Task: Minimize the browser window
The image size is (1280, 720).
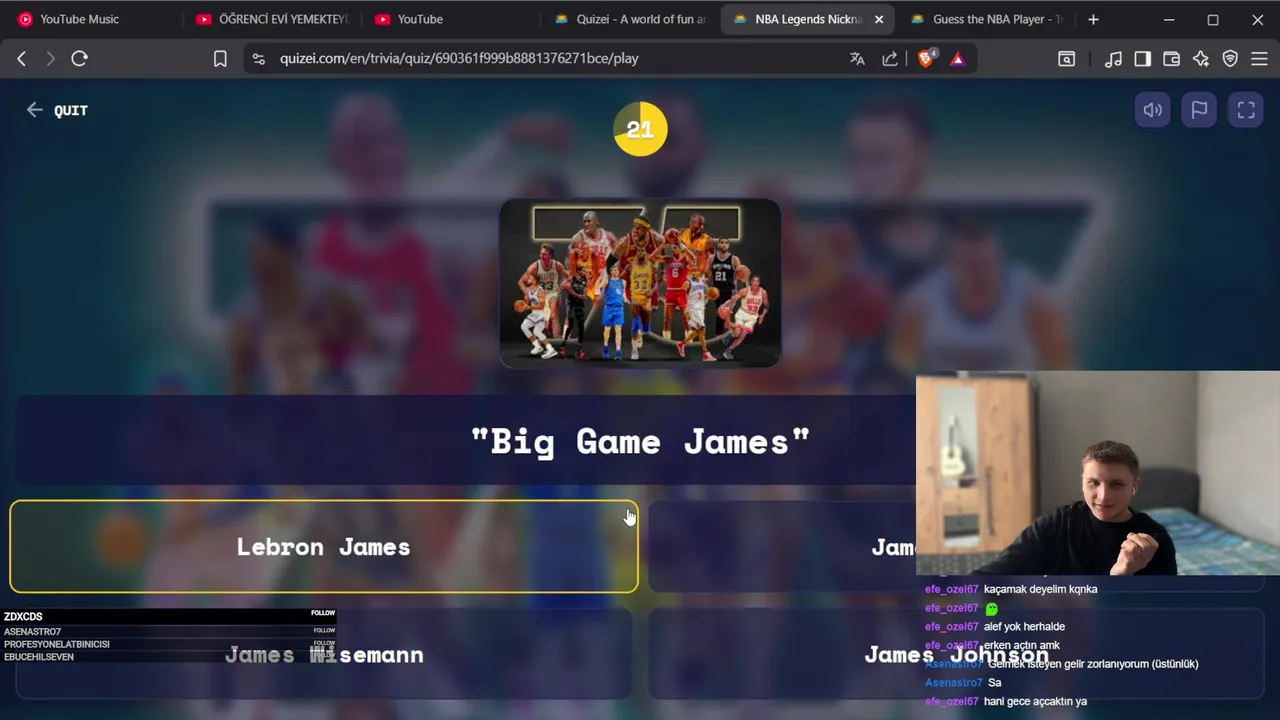Action: (1169, 19)
